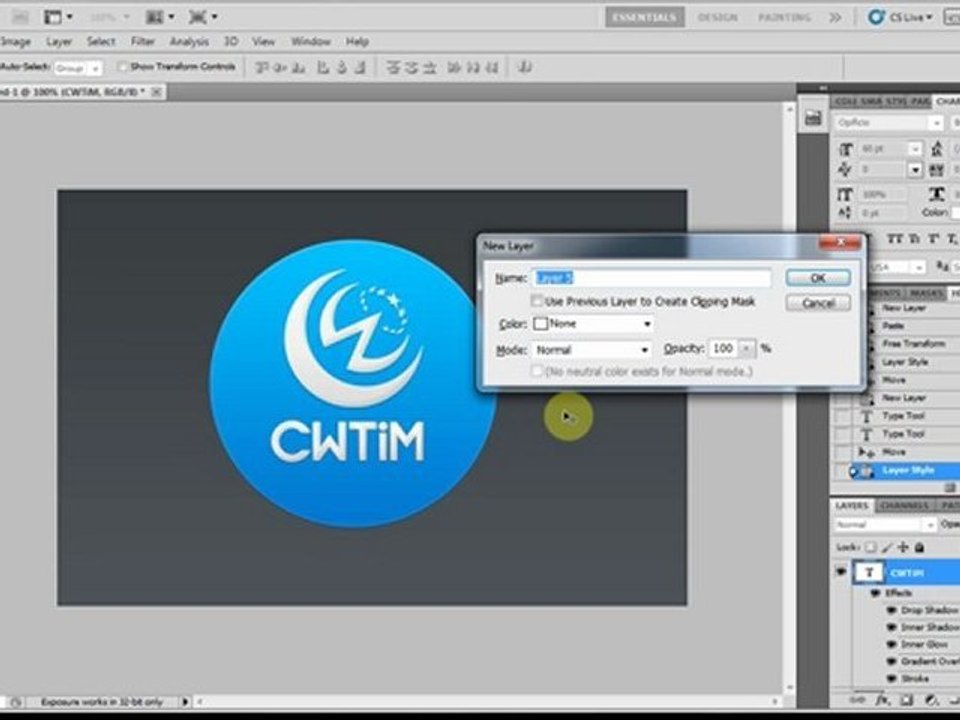Open the Analysis menu
The height and width of the screenshot is (720, 960).
189,42
